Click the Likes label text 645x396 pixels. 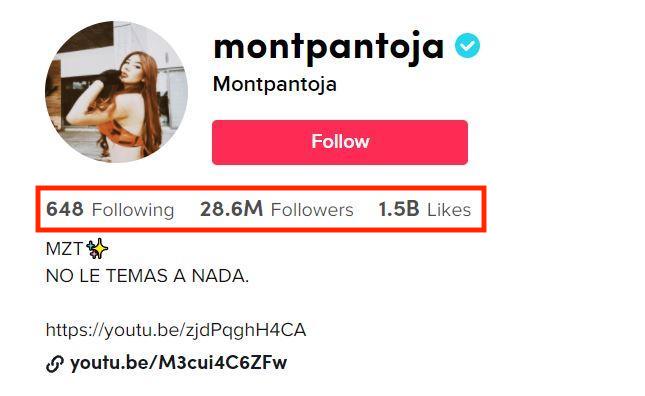tap(449, 210)
